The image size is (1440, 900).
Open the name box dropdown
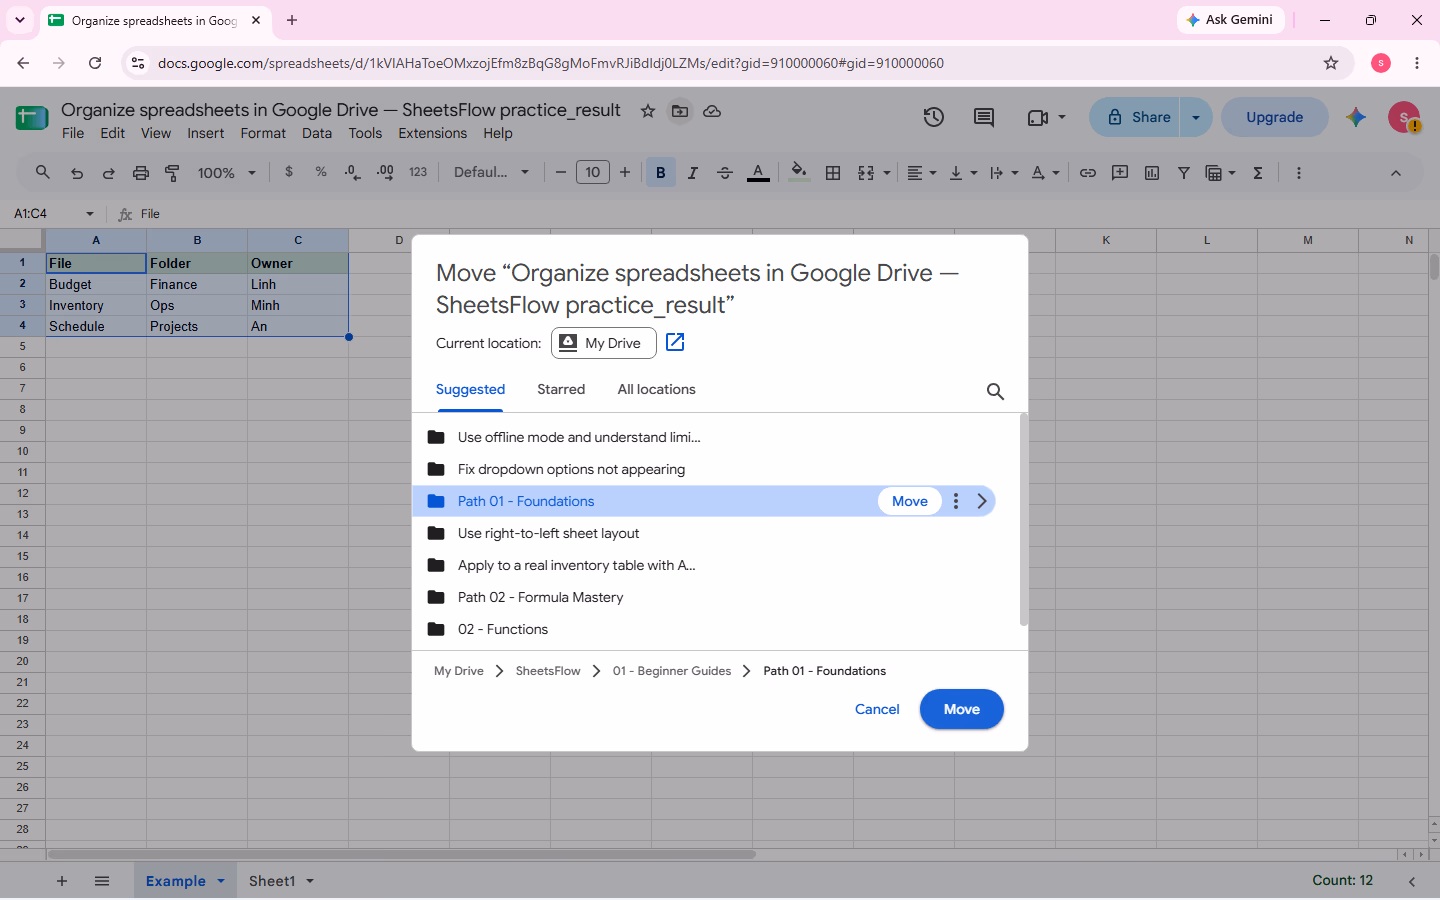(x=90, y=214)
